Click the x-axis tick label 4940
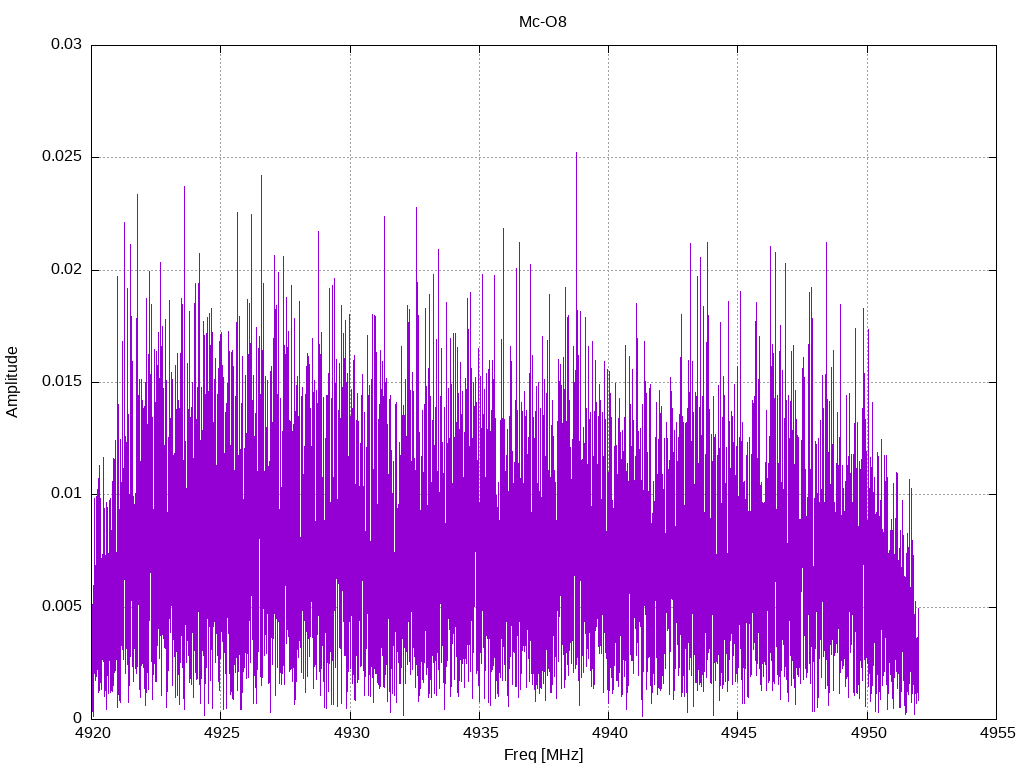1024x768 pixels. pyautogui.click(x=609, y=733)
